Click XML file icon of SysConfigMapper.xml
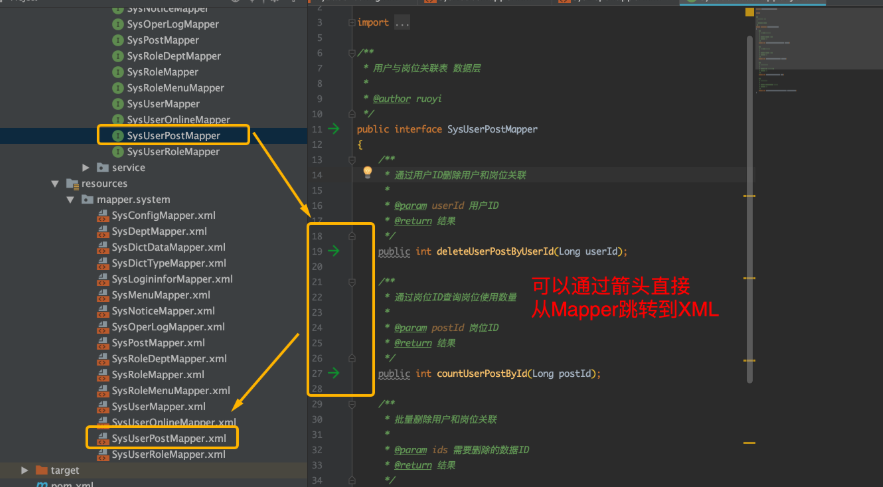This screenshot has width=883, height=487. [102, 216]
